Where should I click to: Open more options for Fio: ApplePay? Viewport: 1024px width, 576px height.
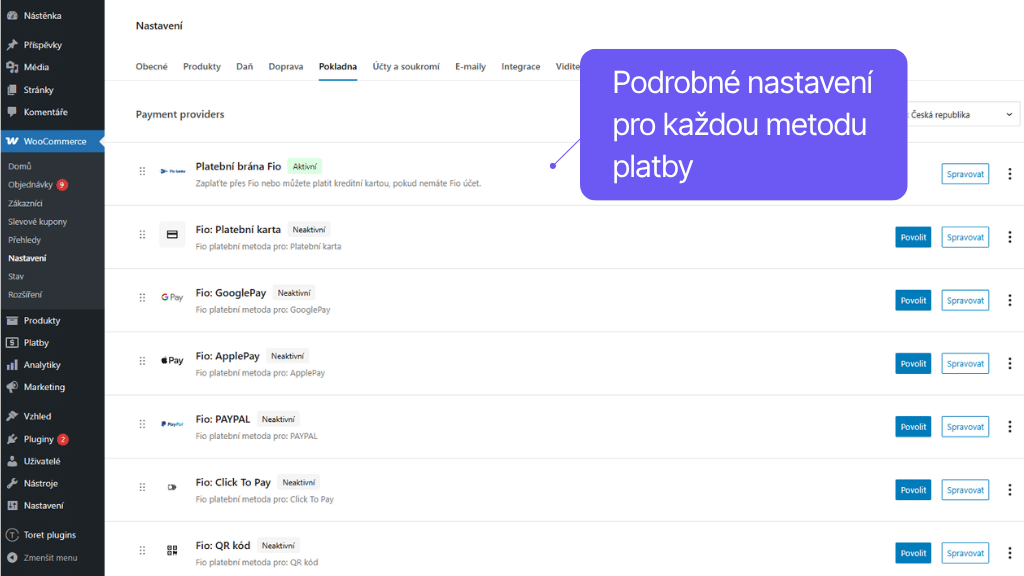pyautogui.click(x=1010, y=363)
